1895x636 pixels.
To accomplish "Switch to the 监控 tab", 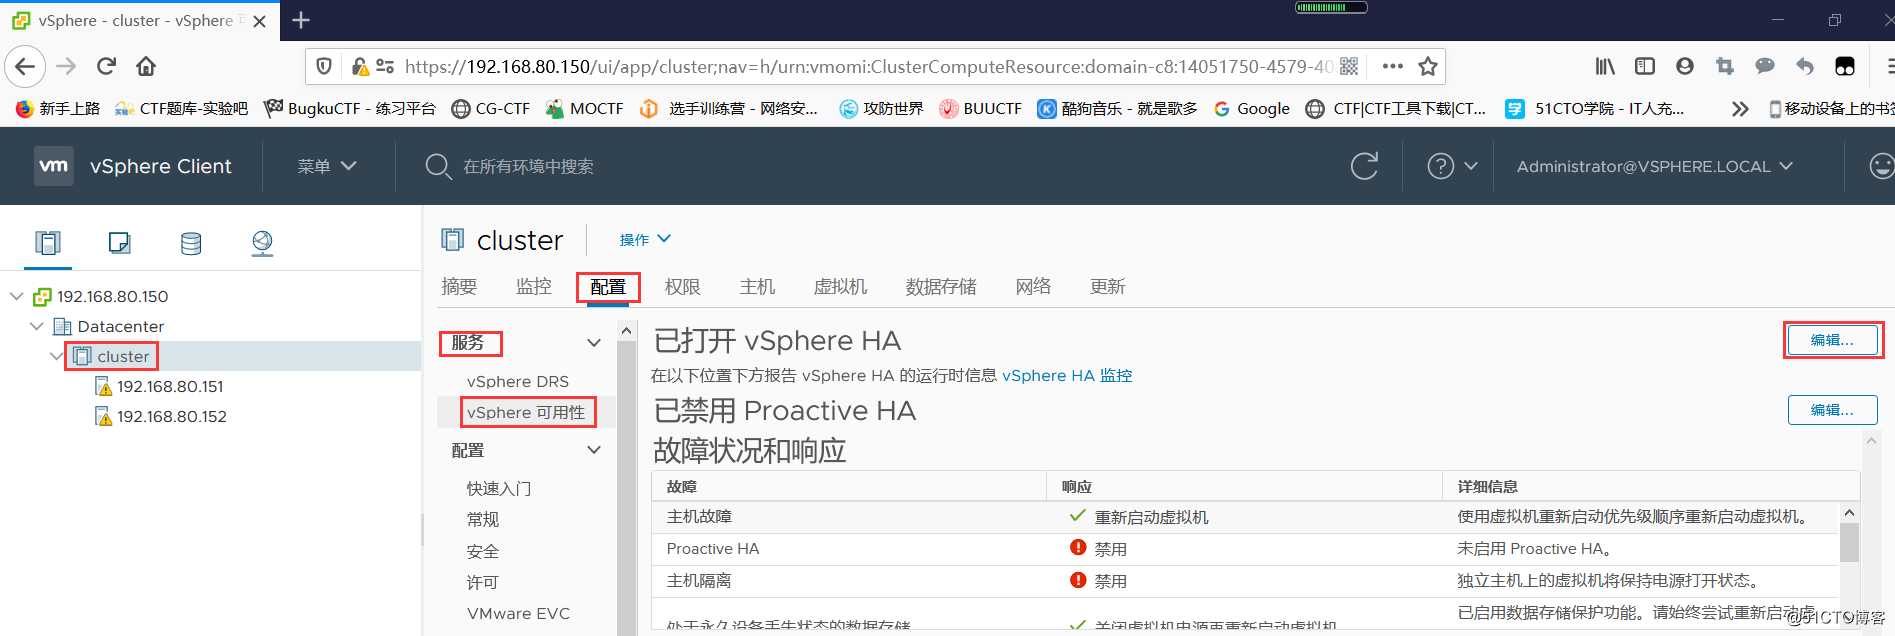I will [x=534, y=287].
